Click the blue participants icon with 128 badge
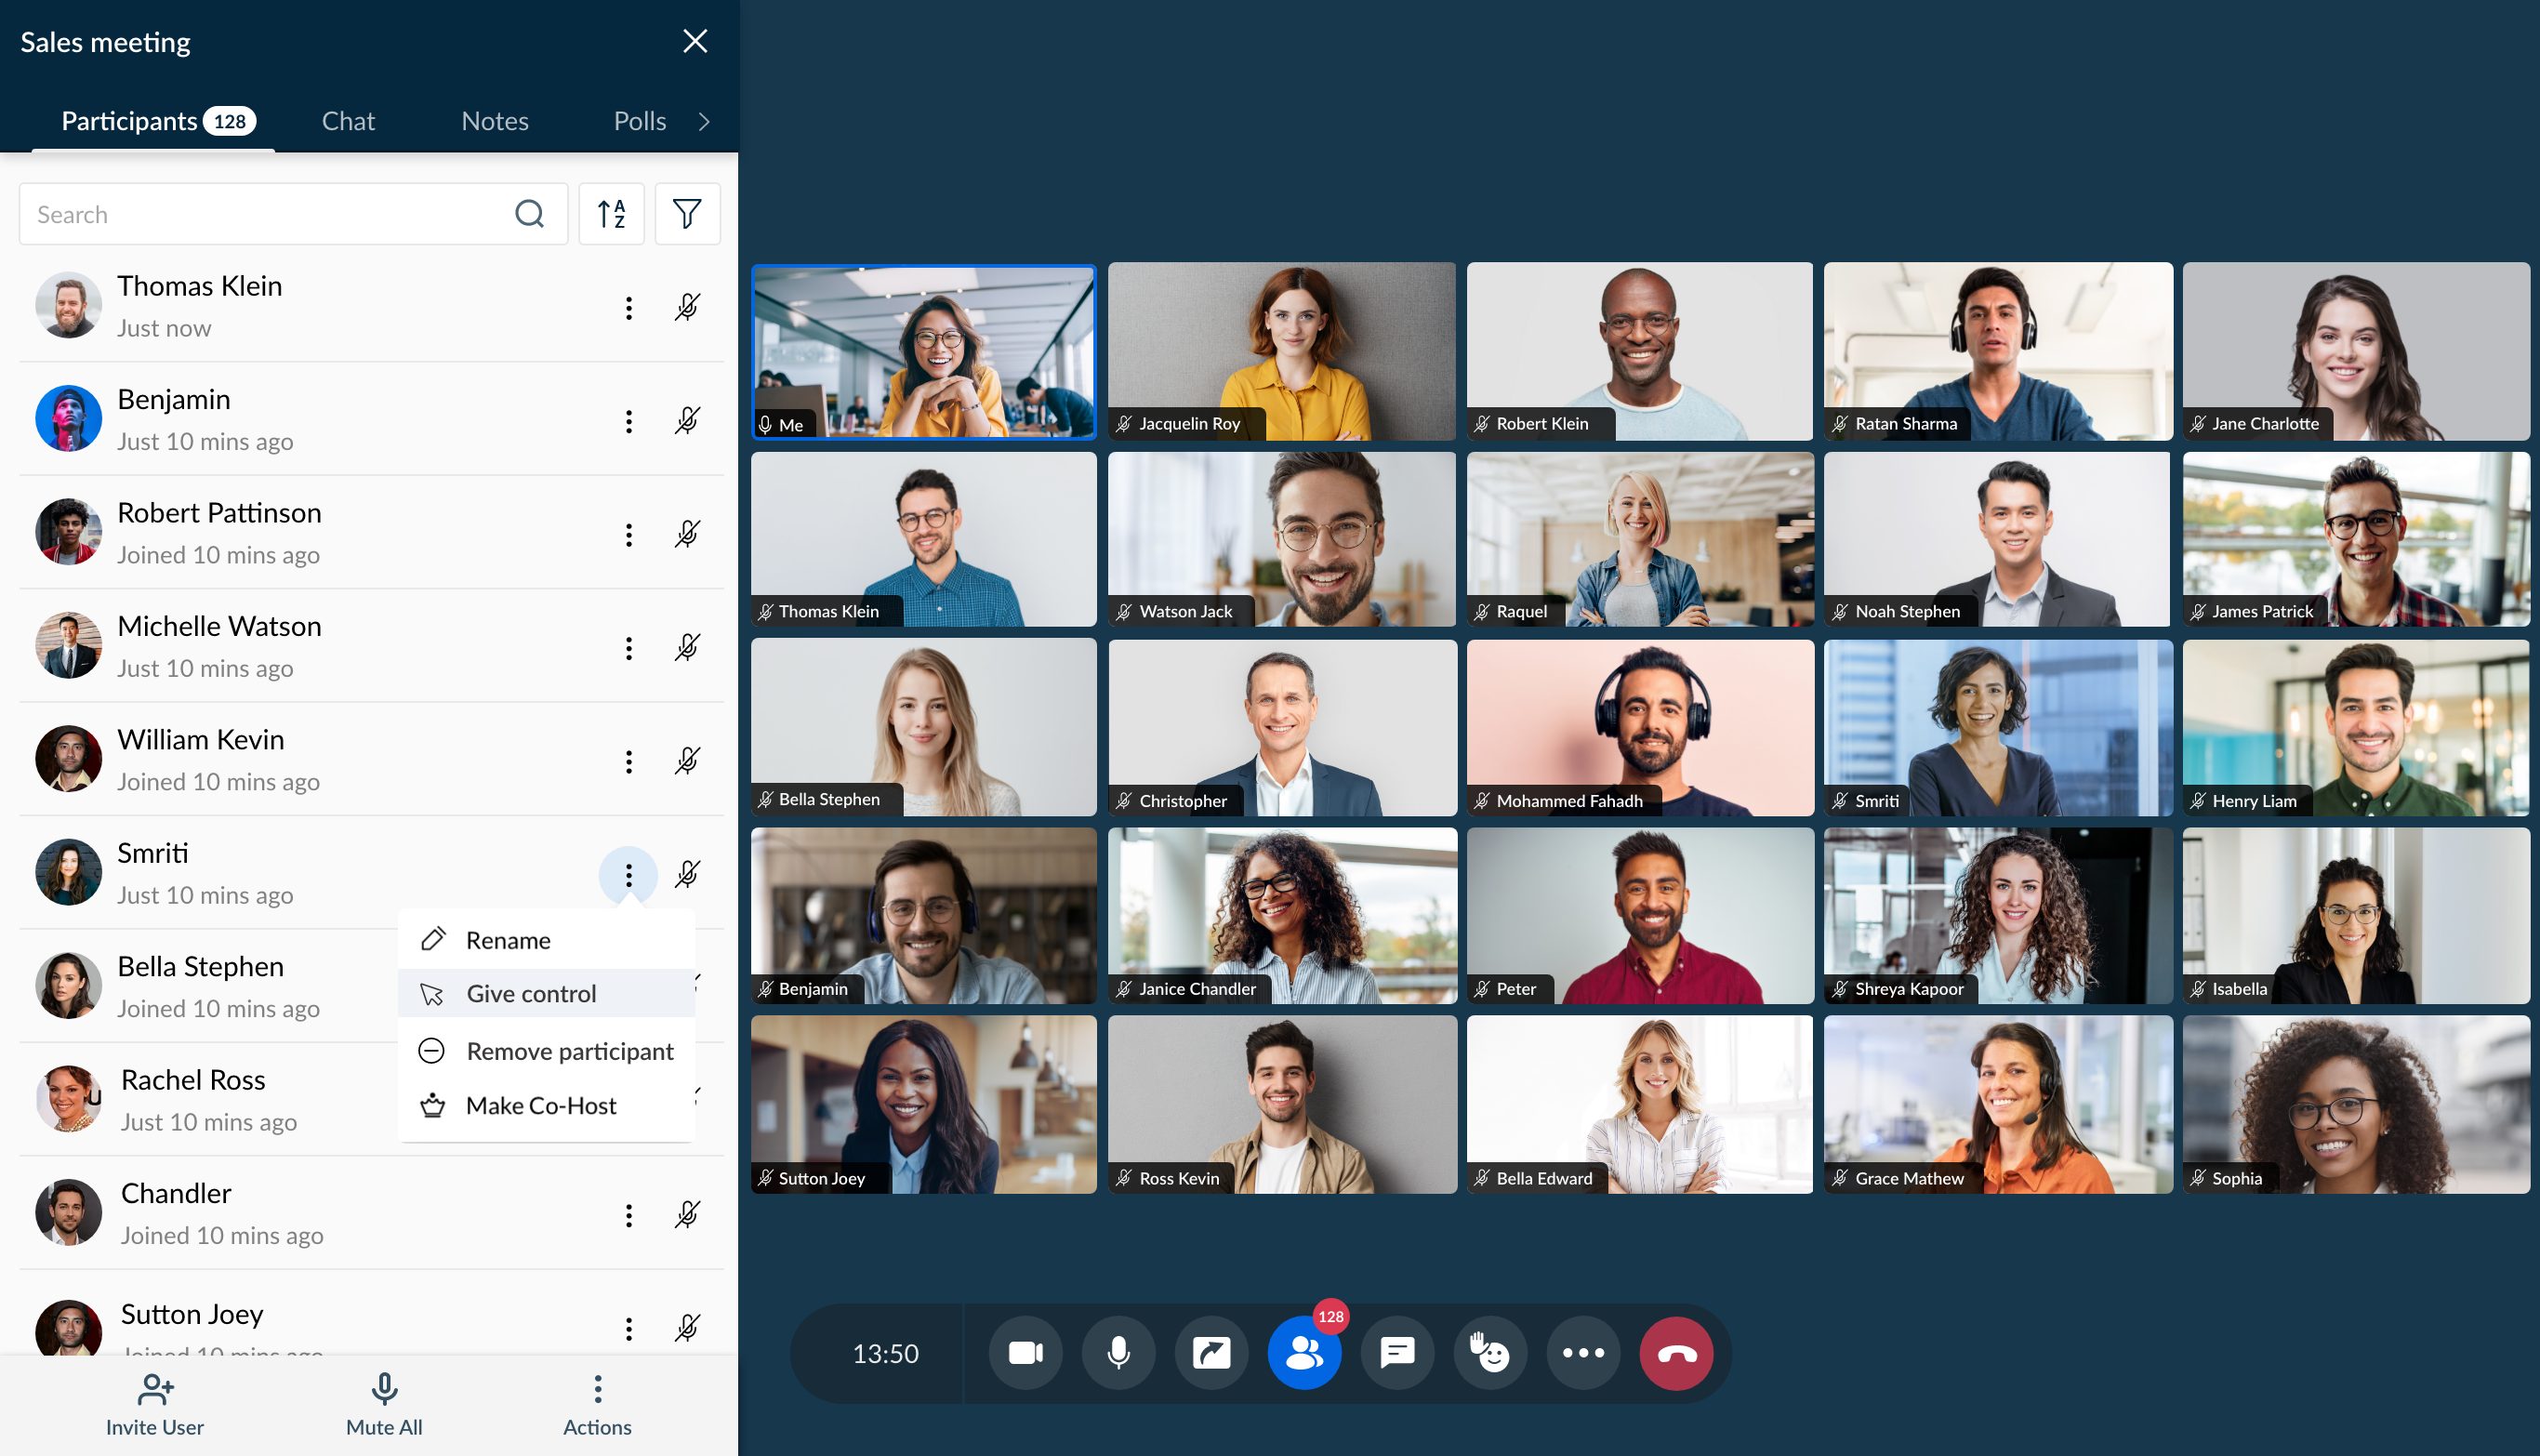The image size is (2540, 1456). point(1304,1353)
